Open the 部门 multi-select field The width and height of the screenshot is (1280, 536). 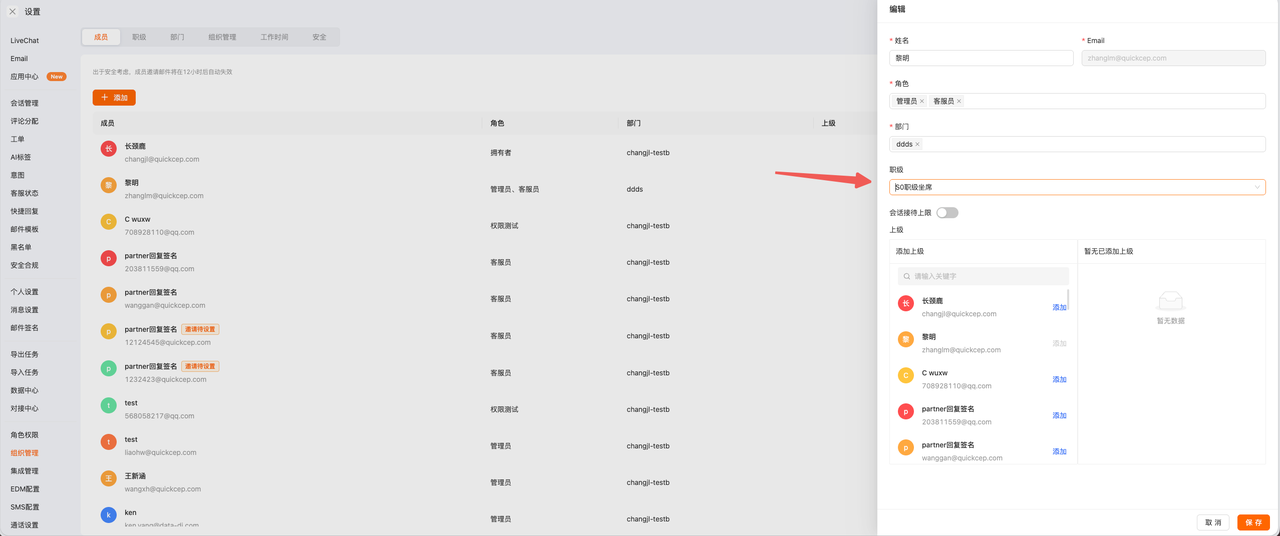pos(1077,144)
